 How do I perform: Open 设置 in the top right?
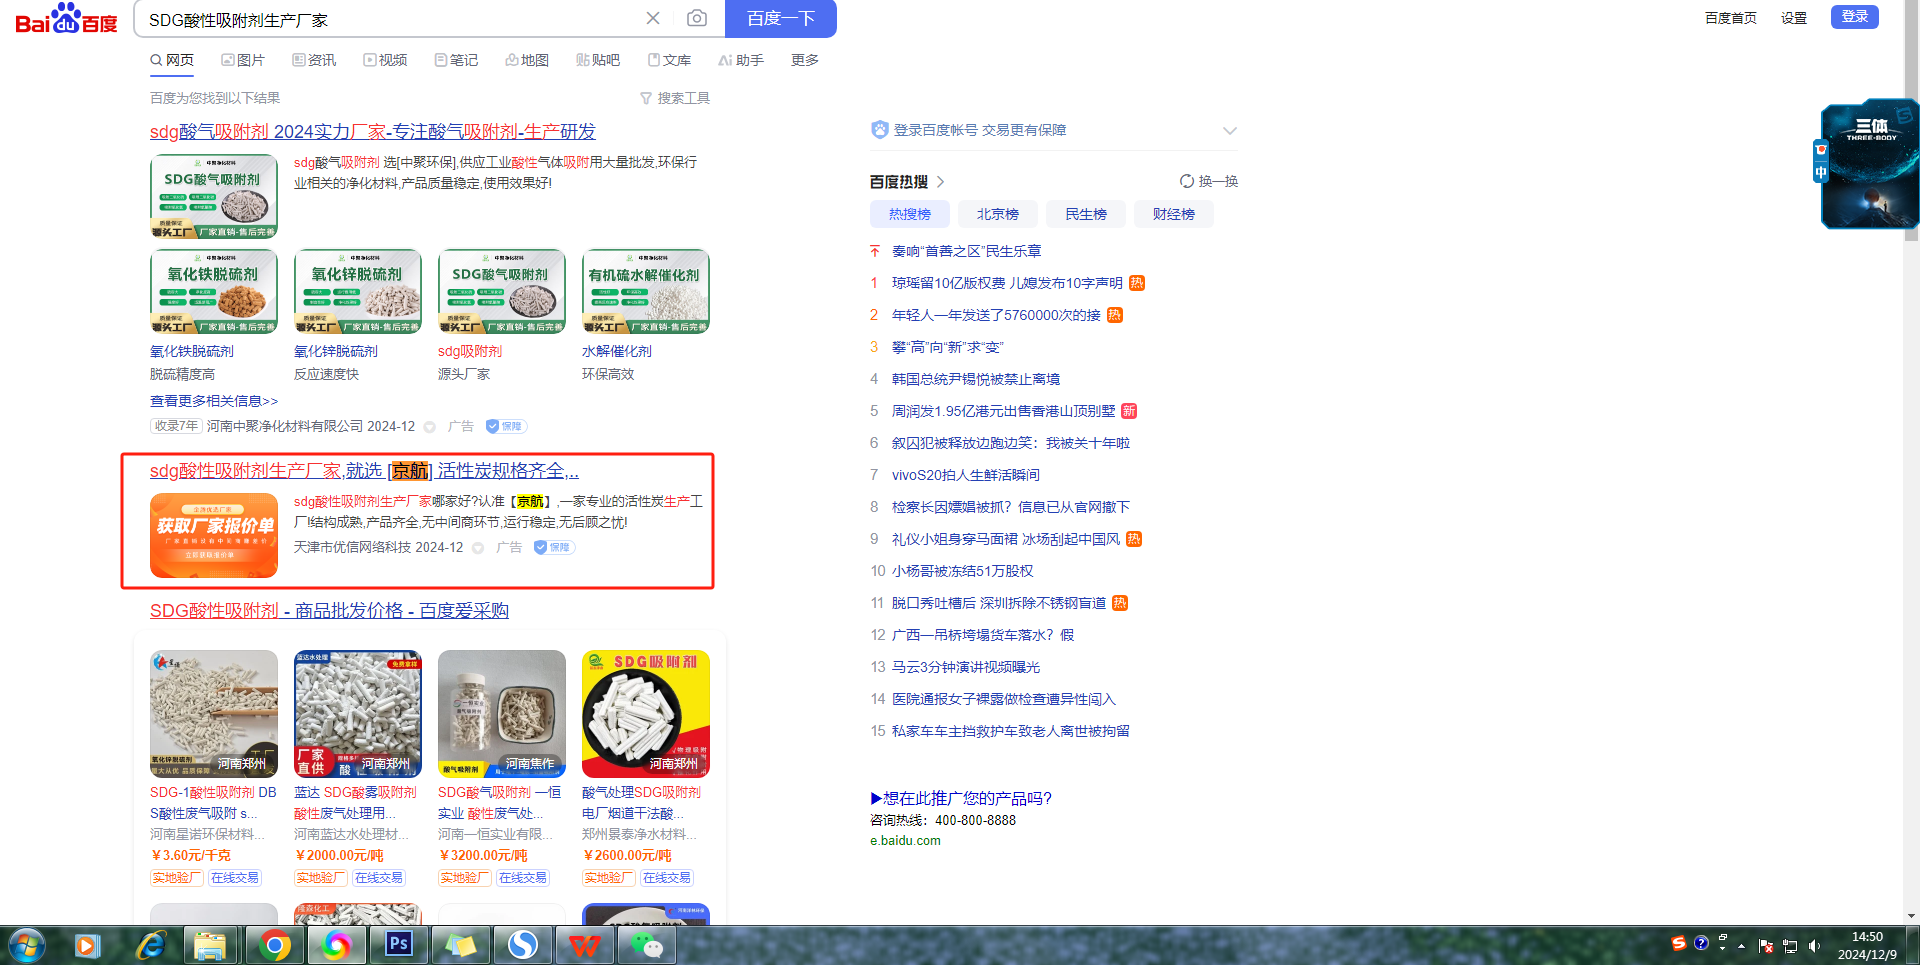coord(1794,18)
